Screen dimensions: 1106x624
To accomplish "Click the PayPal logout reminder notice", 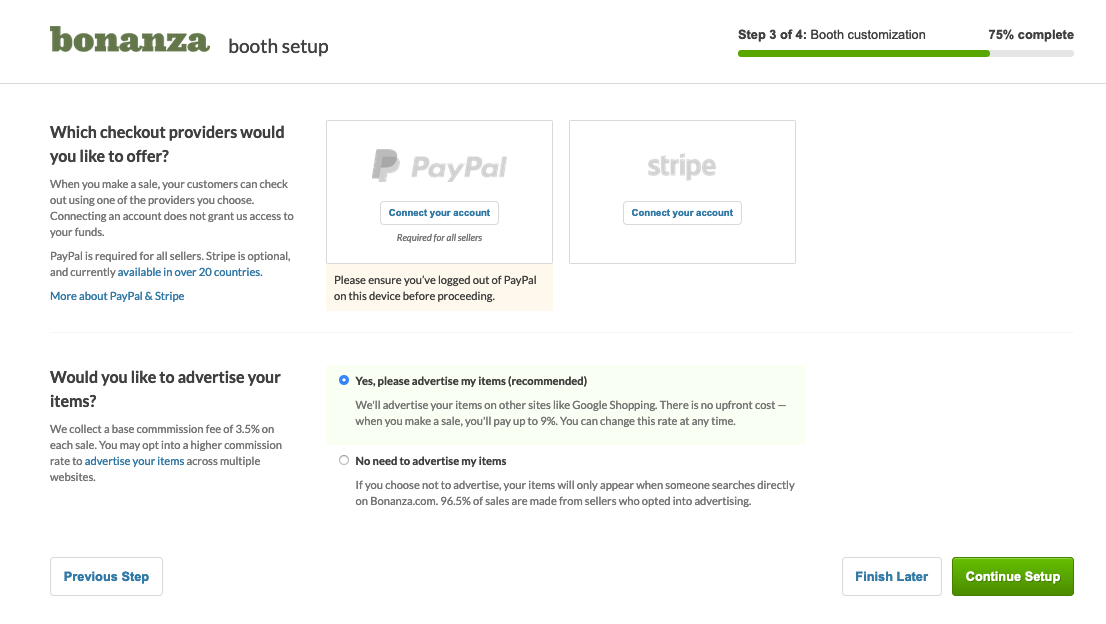I will pos(439,288).
